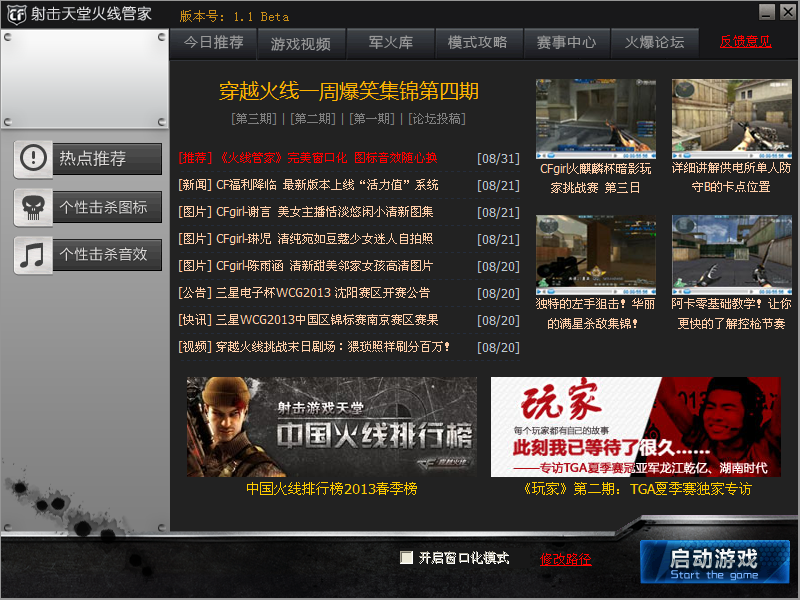Screen dimensions: 800x600
Task: Click the 中国火线排行榜 banner image
Action: point(332,427)
